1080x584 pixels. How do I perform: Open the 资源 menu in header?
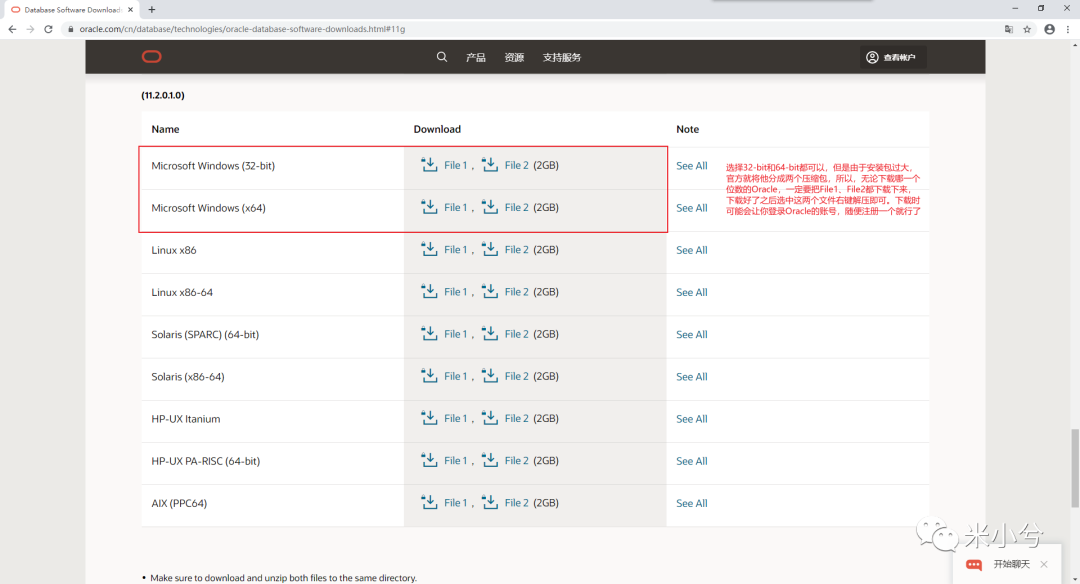click(x=514, y=57)
